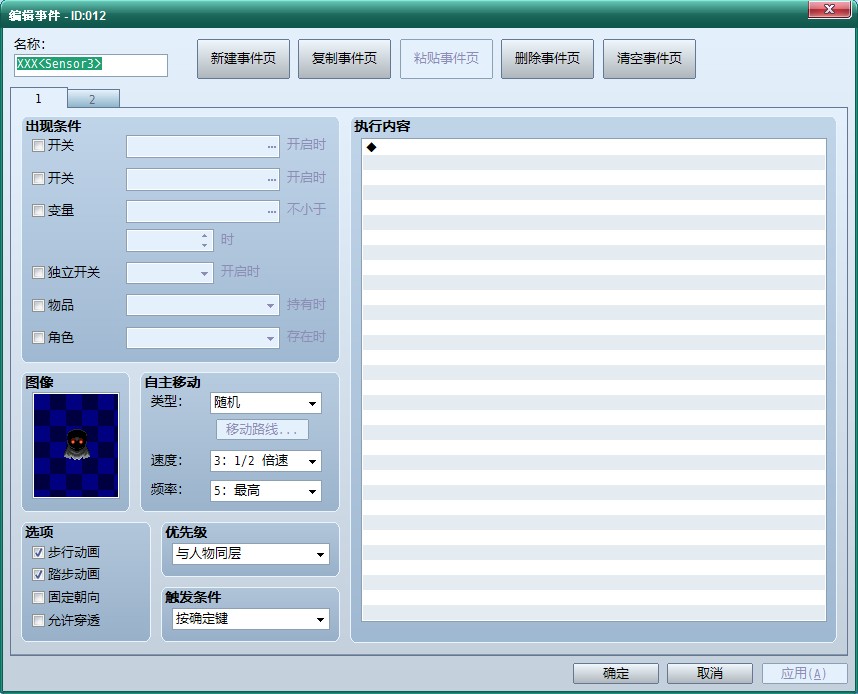Open the 类型 movement type dropdown
The image size is (858, 694).
coord(265,403)
